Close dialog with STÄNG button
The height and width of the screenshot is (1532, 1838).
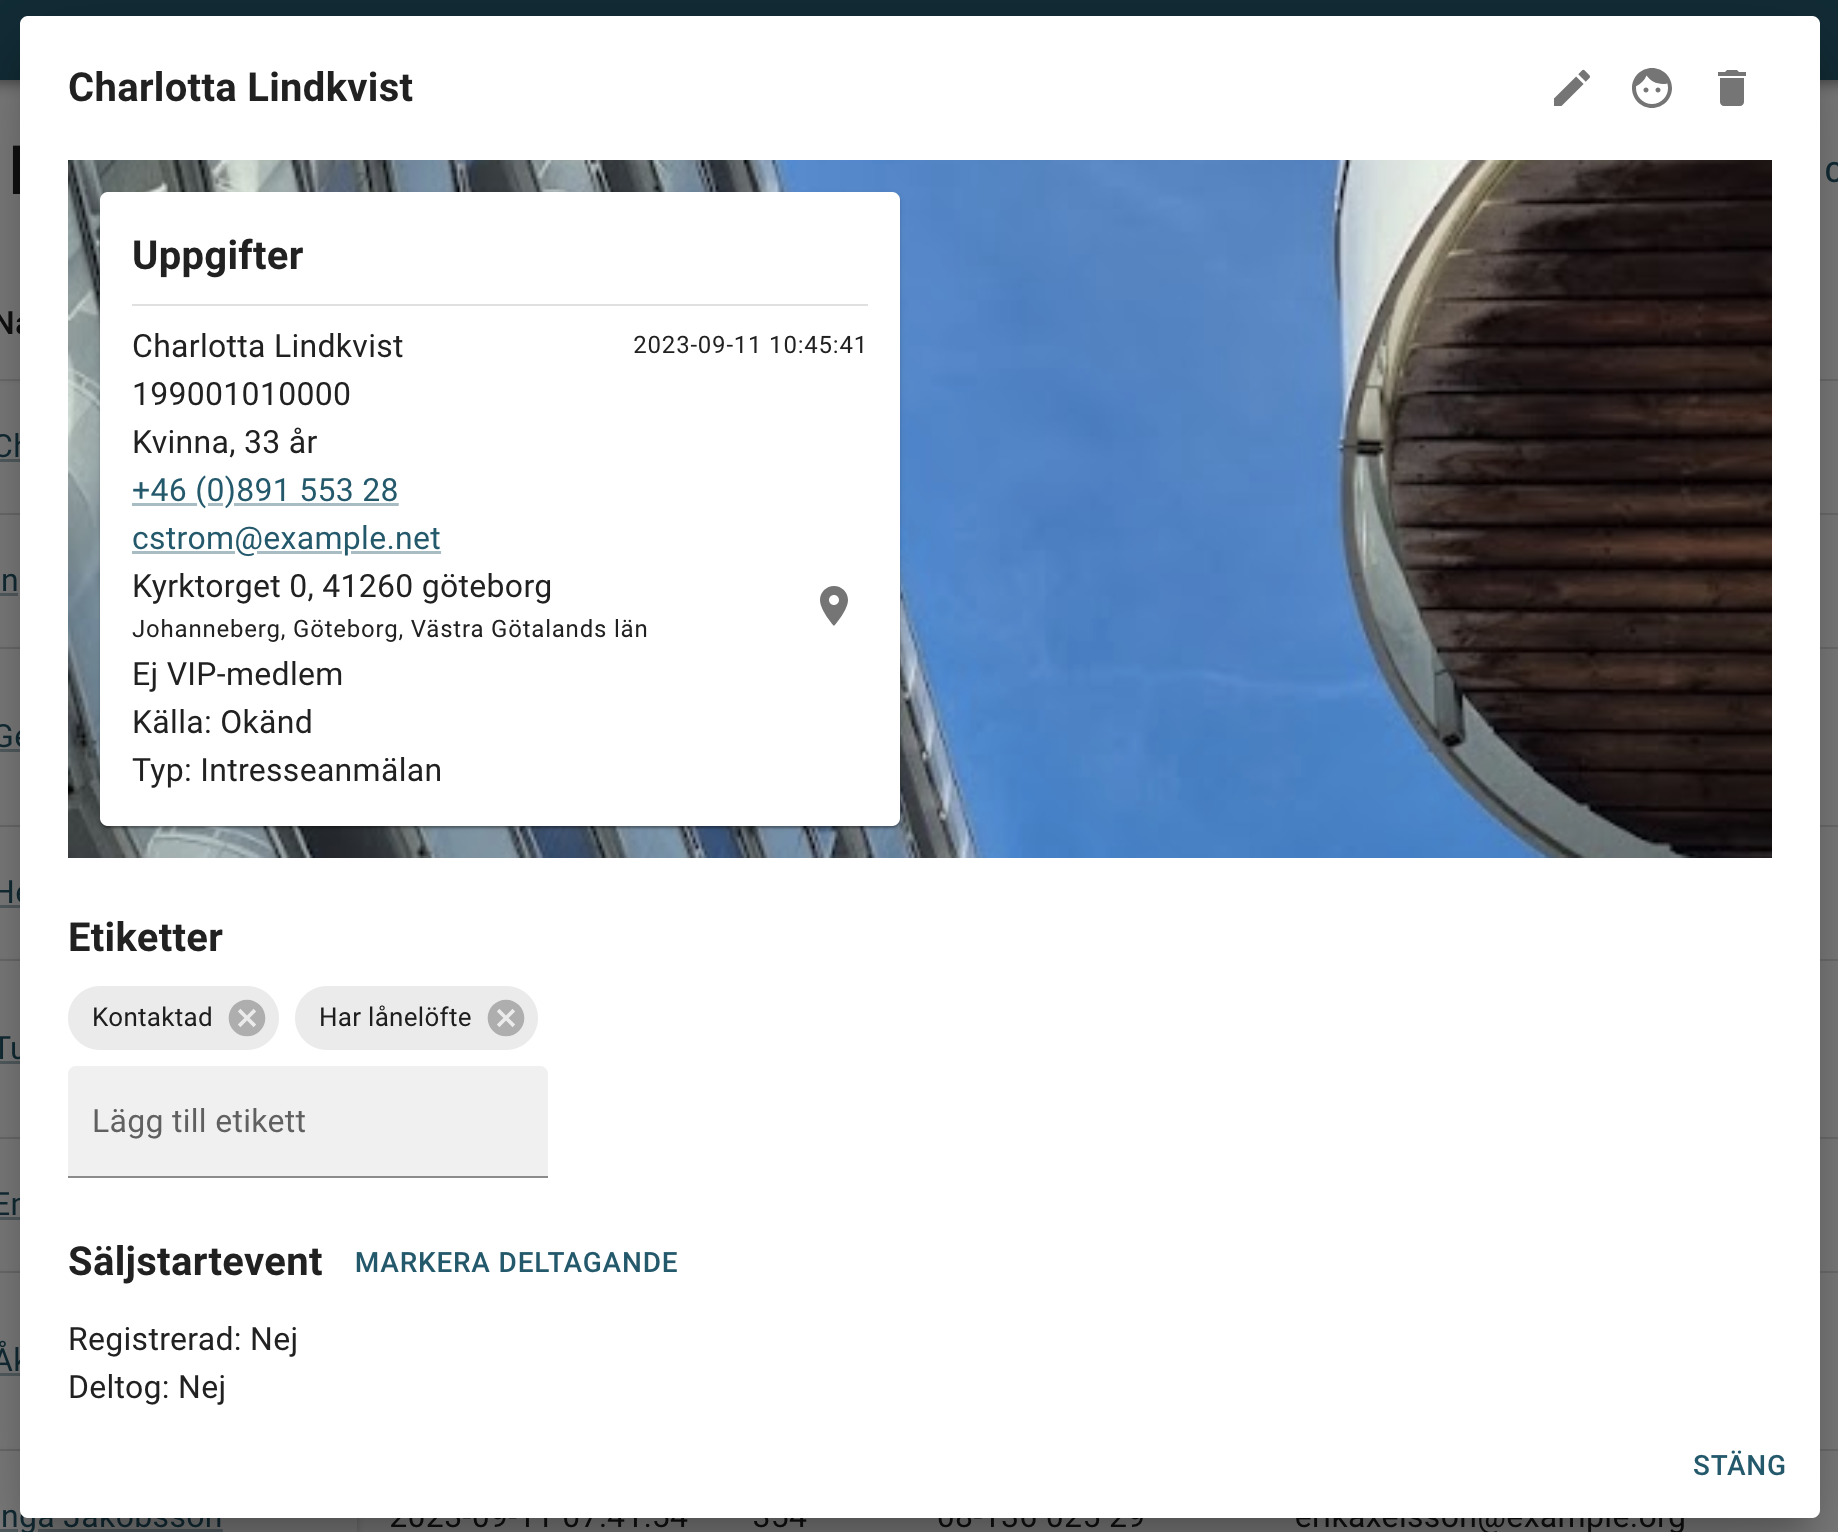pyautogui.click(x=1738, y=1465)
